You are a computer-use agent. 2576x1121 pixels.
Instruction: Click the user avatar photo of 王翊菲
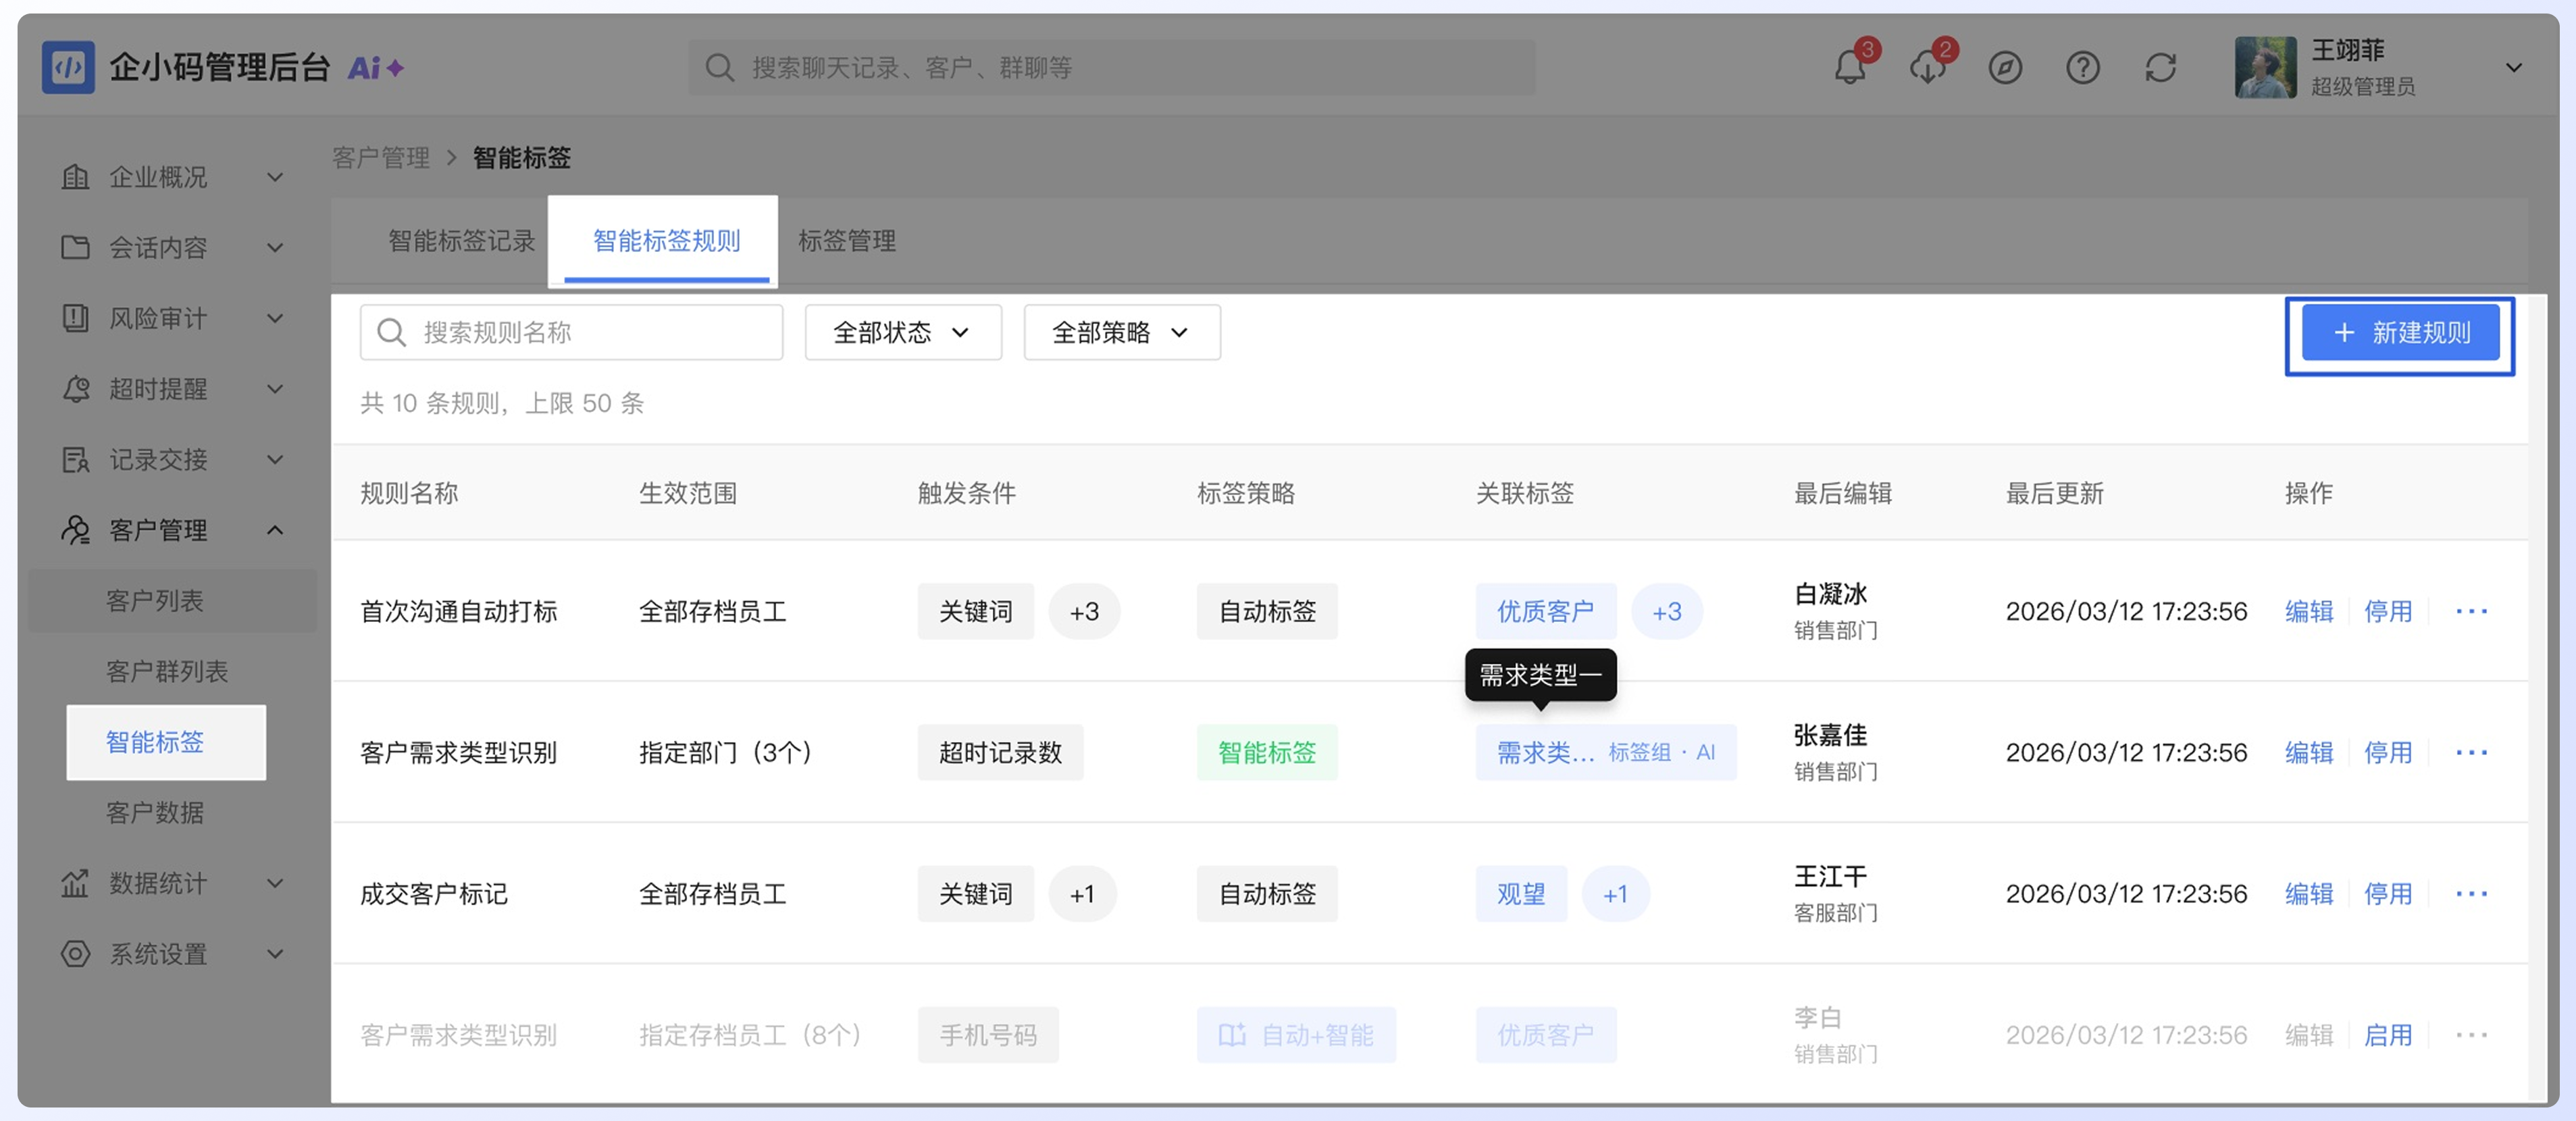tap(2265, 67)
